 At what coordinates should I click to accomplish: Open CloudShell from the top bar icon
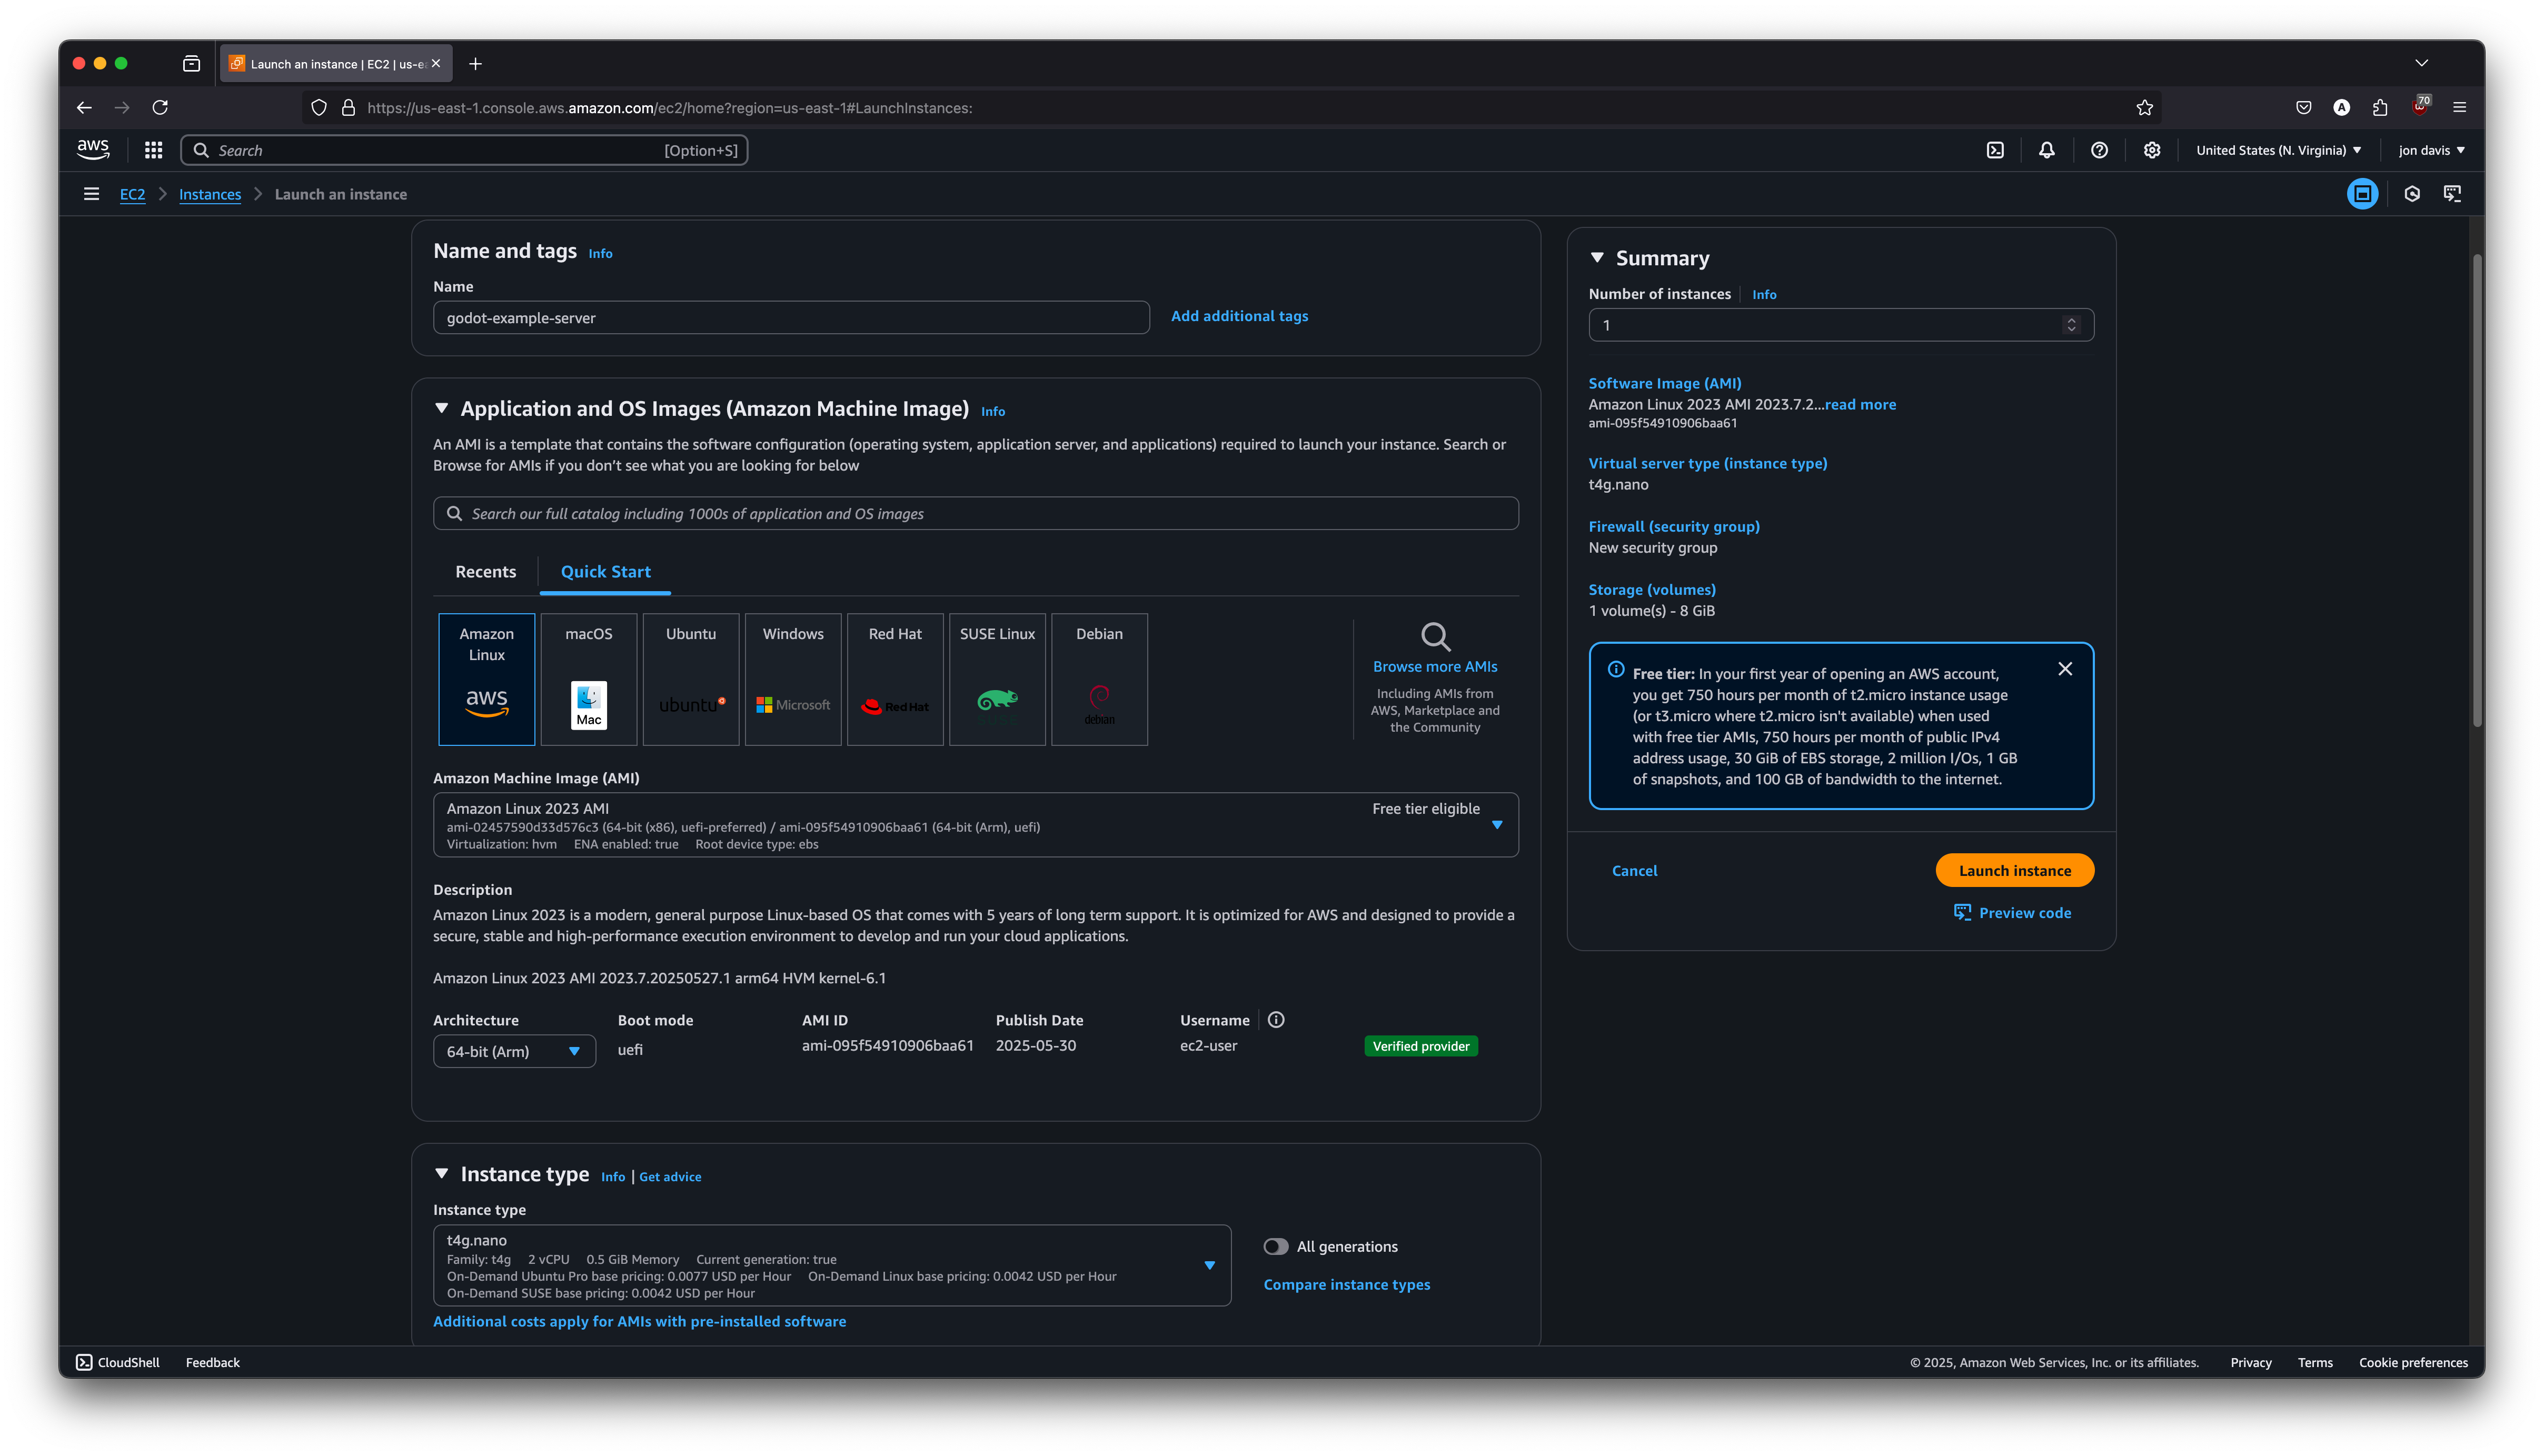click(x=1995, y=150)
